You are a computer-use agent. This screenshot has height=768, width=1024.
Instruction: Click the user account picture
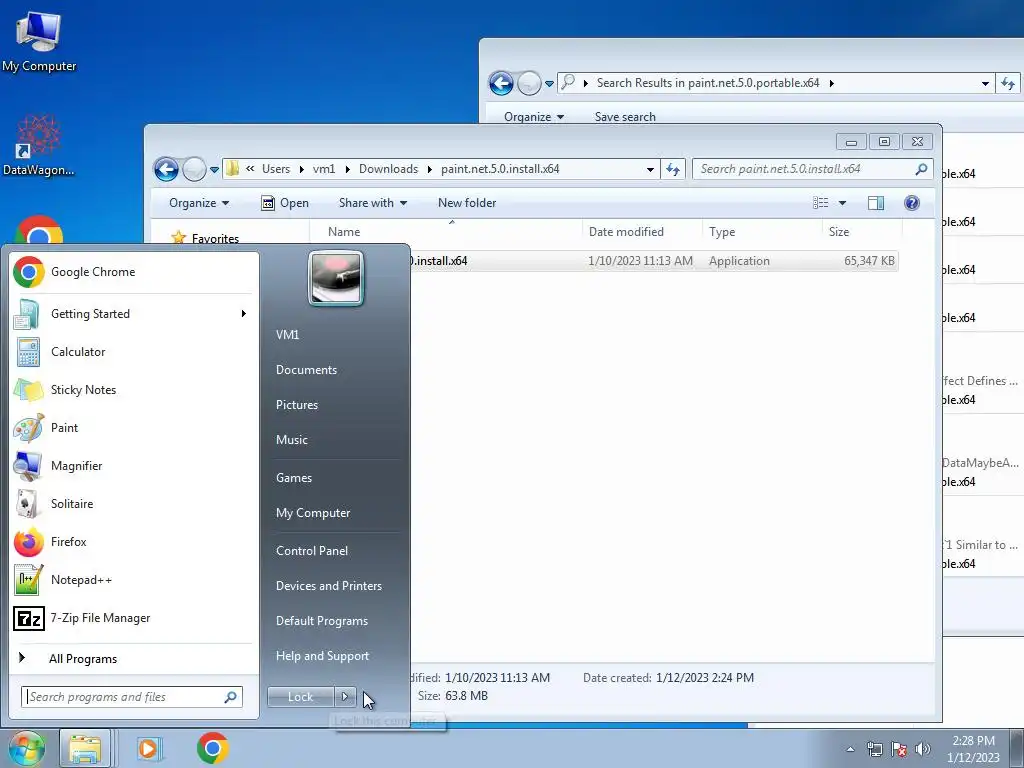[336, 279]
